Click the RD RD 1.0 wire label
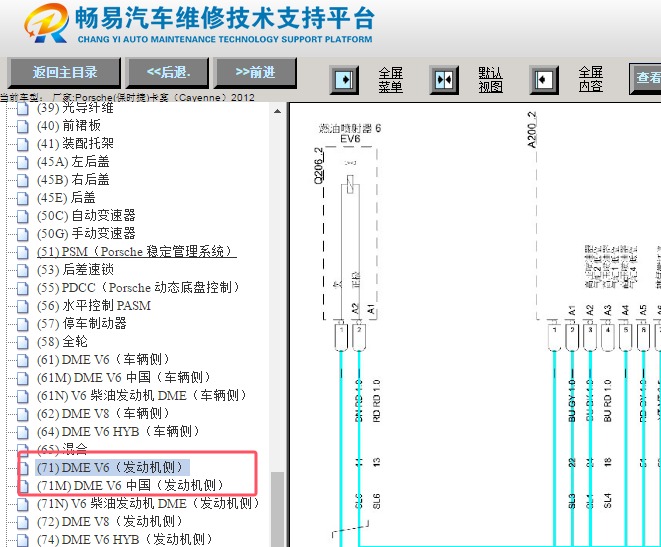The width and height of the screenshot is (661, 547). (376, 401)
